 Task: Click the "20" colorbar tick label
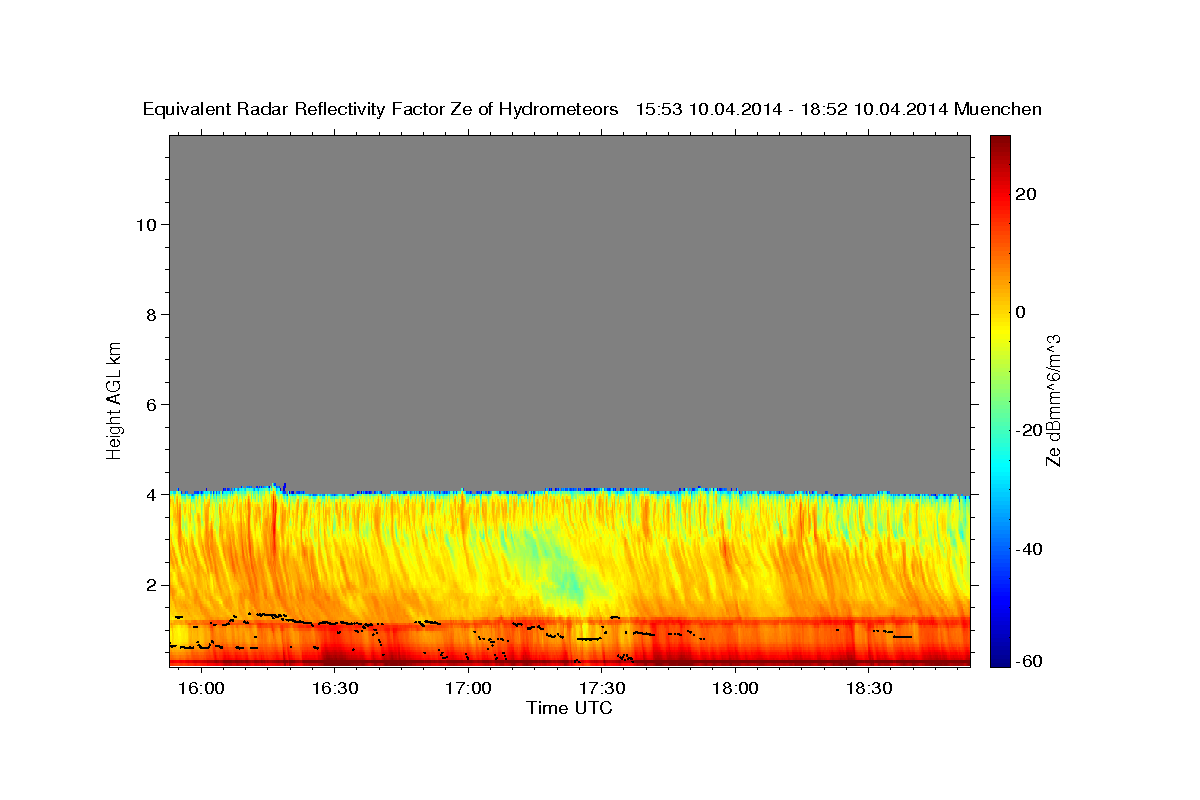point(1026,194)
